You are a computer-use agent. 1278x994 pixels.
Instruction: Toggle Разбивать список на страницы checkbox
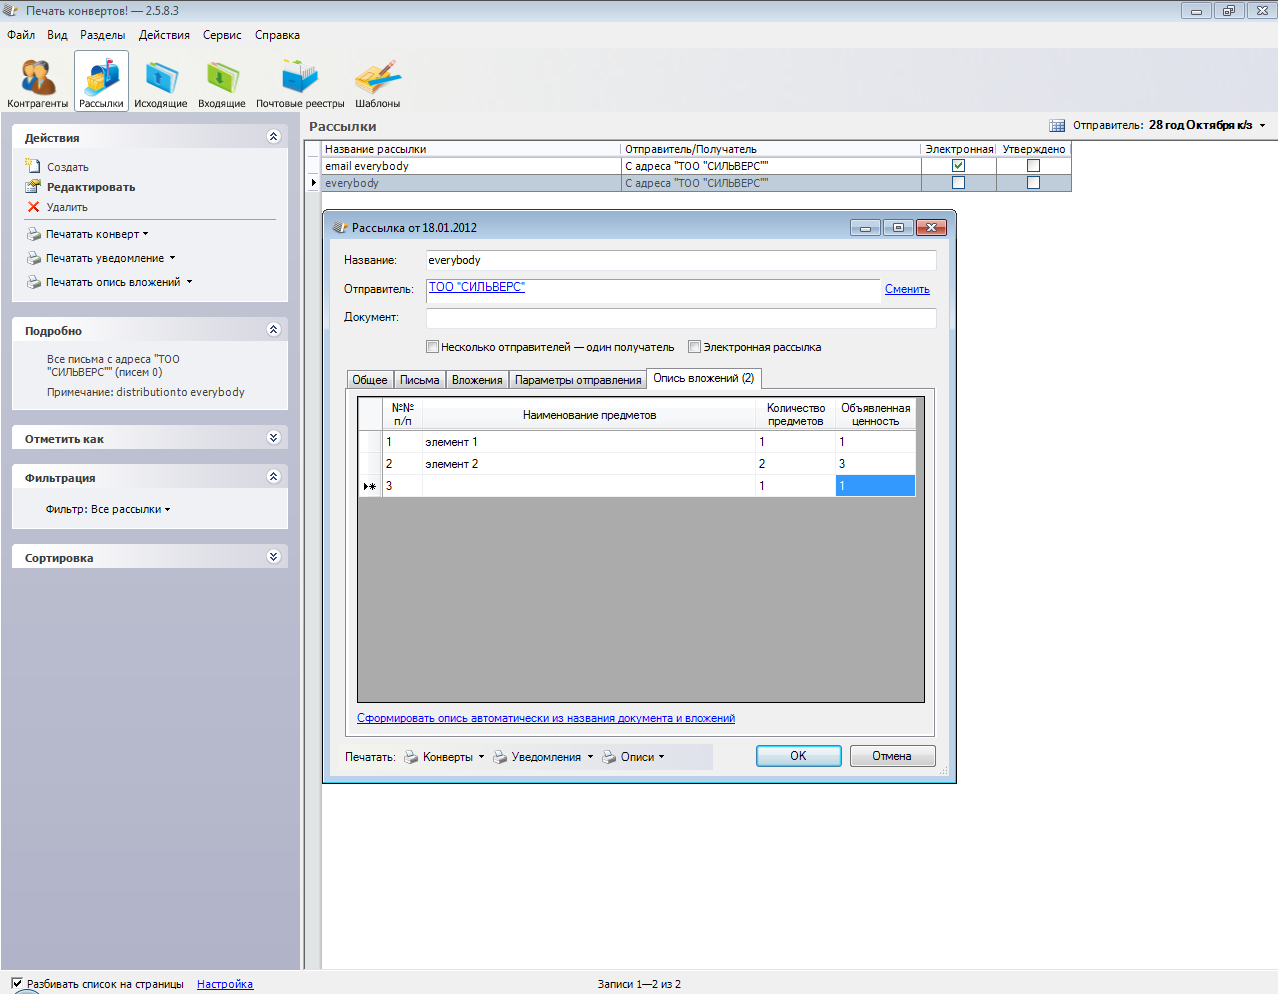tap(16, 984)
